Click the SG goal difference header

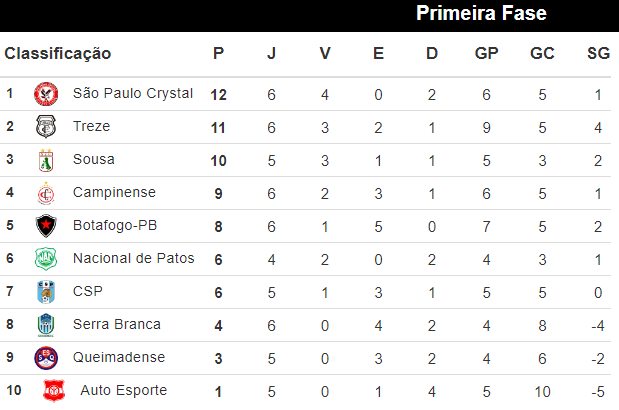tap(598, 53)
